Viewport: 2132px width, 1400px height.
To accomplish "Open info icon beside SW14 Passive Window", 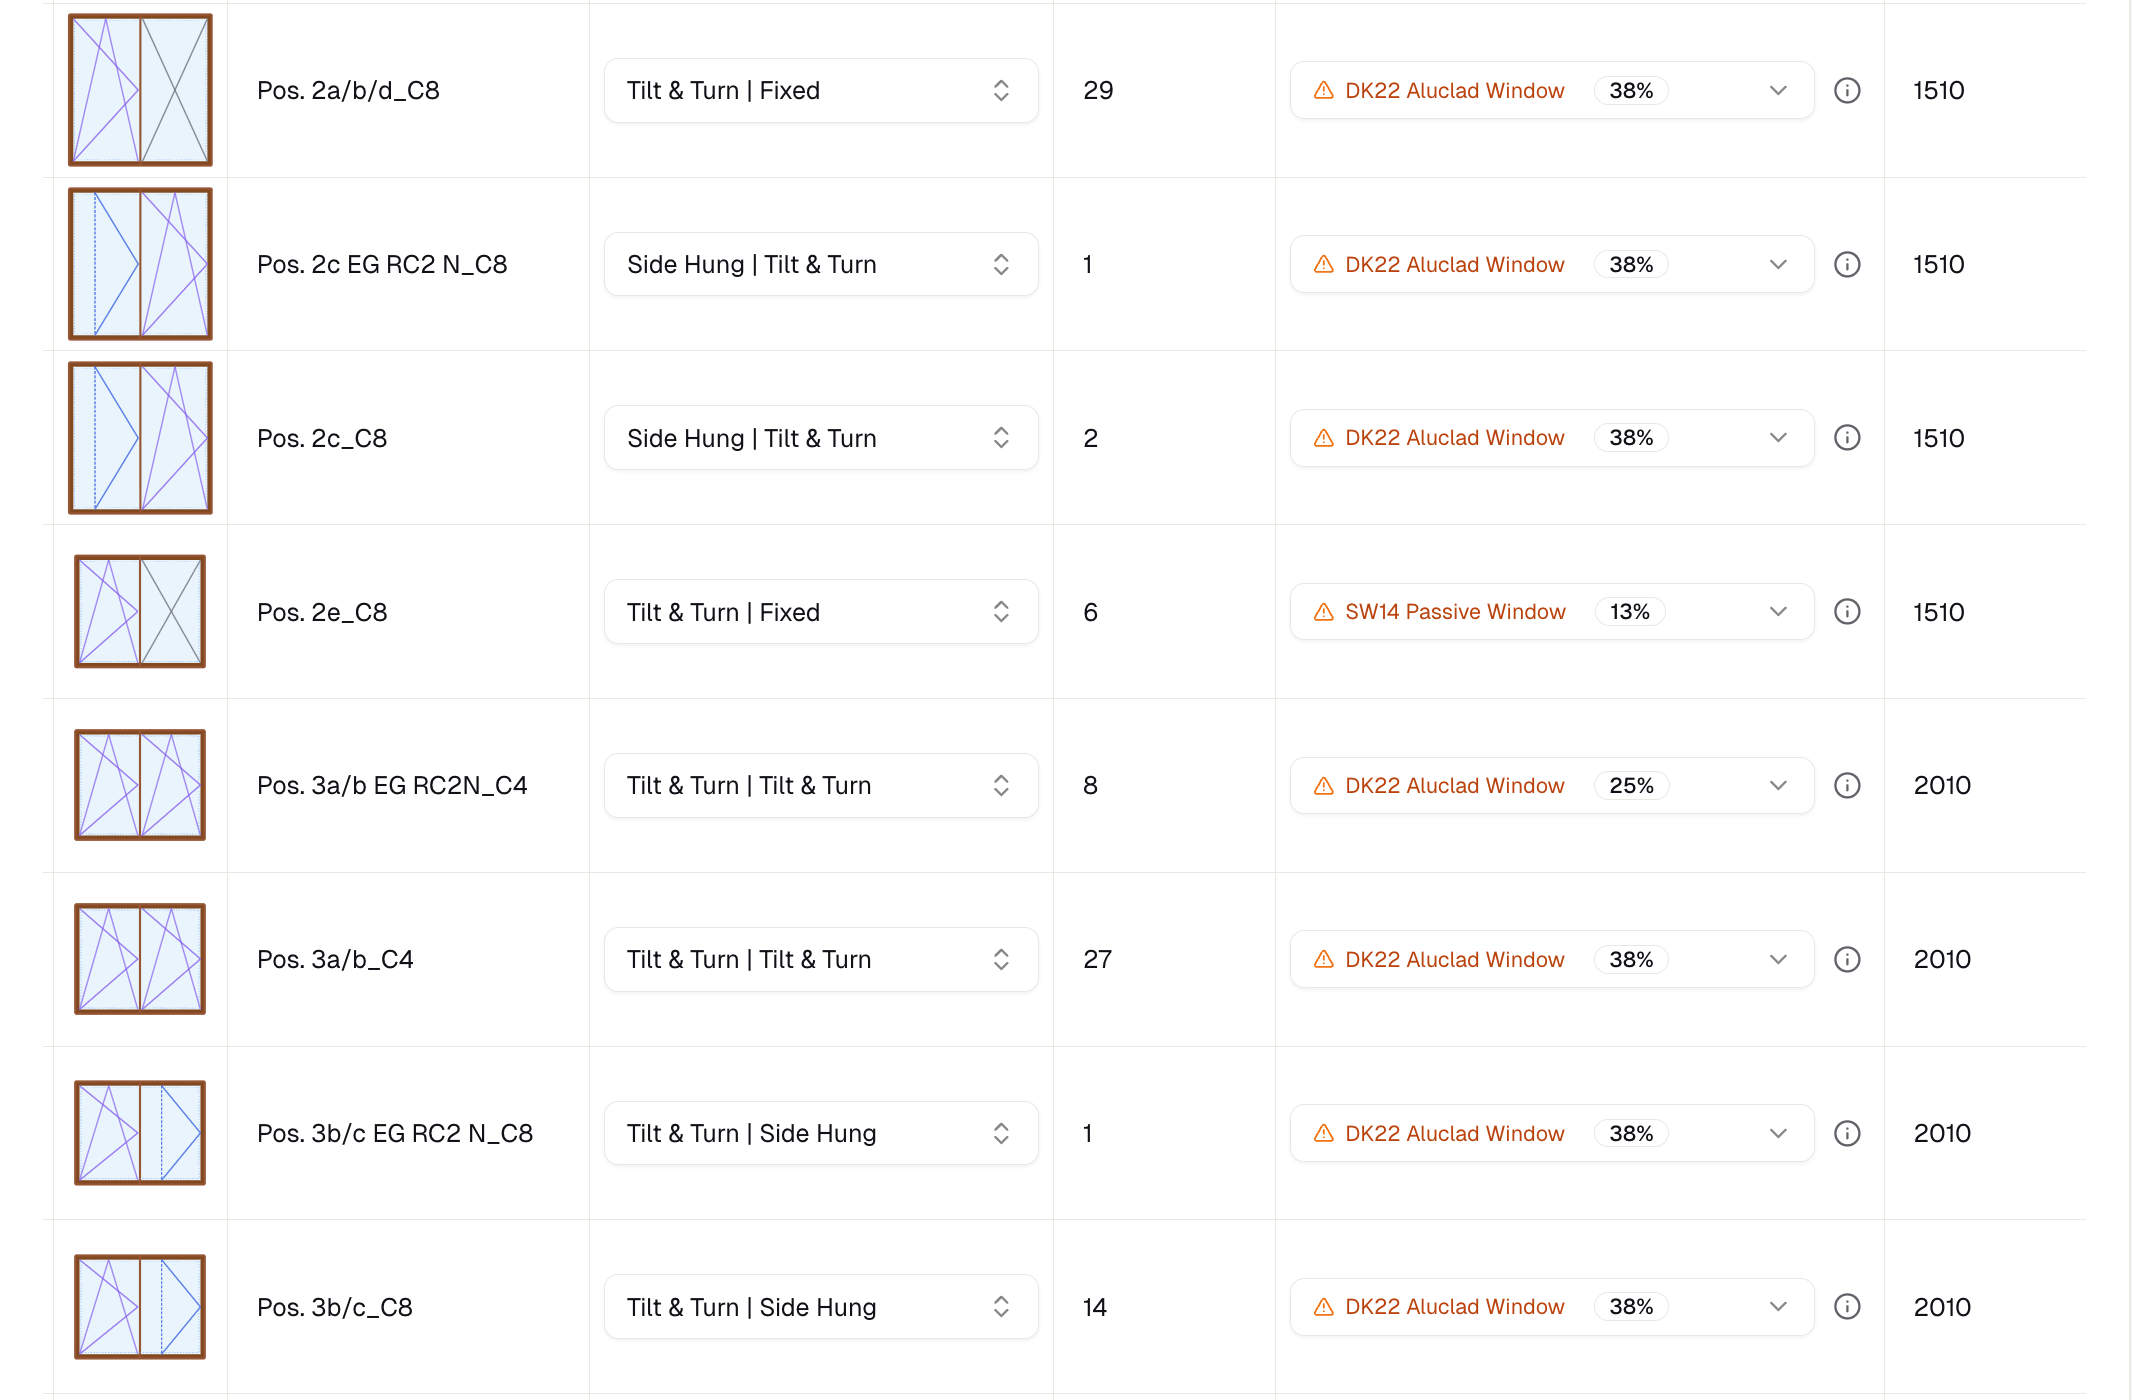I will coord(1847,612).
